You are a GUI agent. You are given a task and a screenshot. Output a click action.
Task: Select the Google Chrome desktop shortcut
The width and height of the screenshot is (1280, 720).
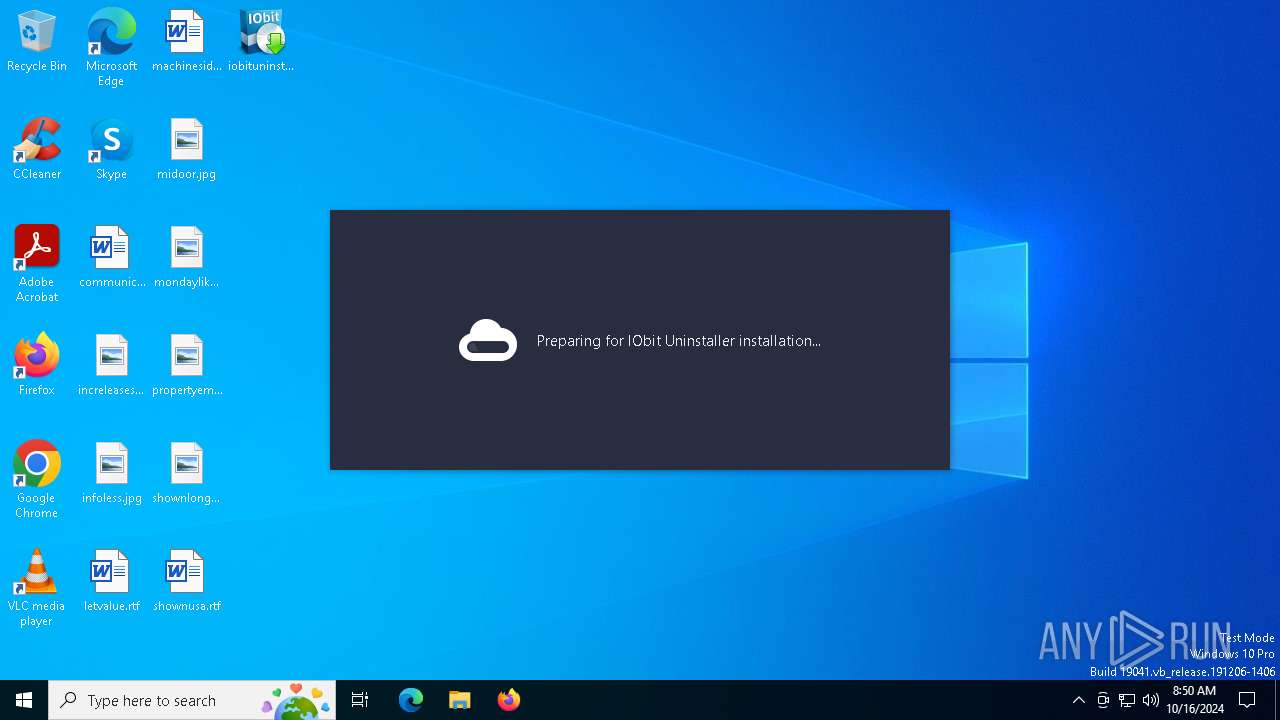pyautogui.click(x=37, y=480)
